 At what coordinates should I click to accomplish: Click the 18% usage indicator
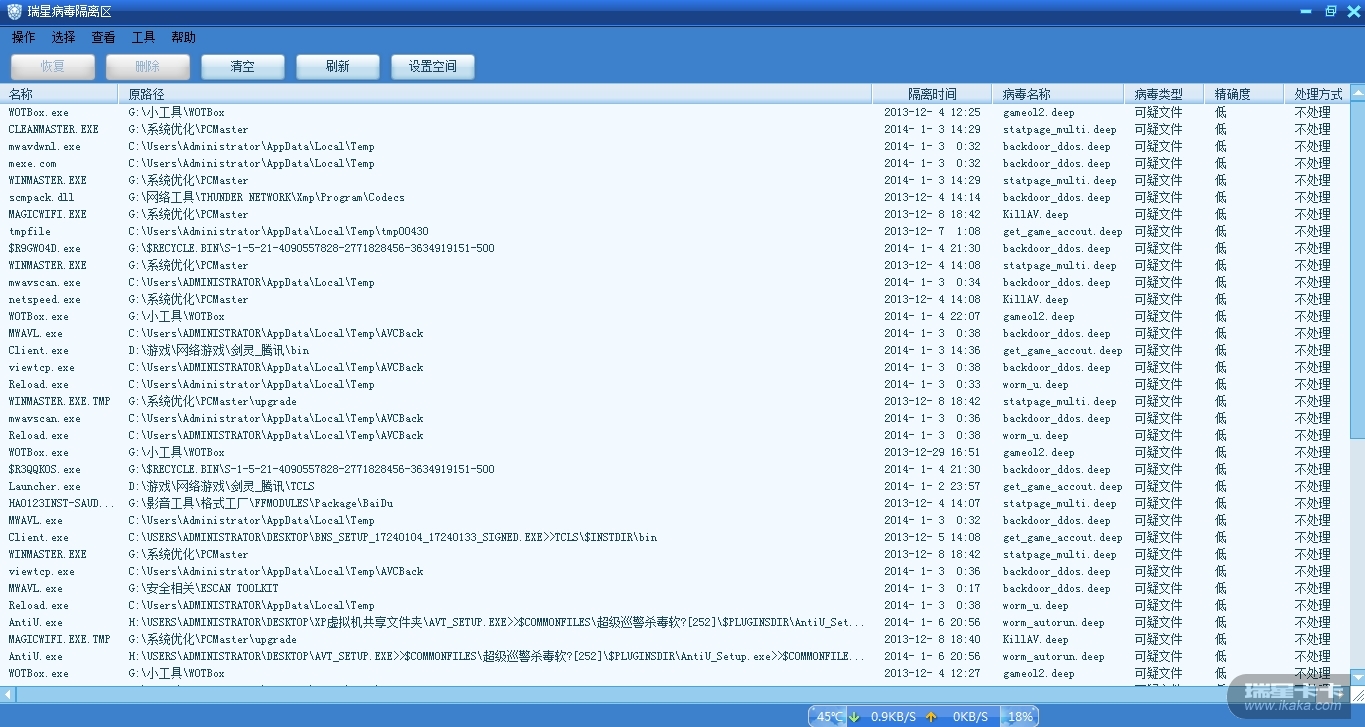[x=1020, y=716]
